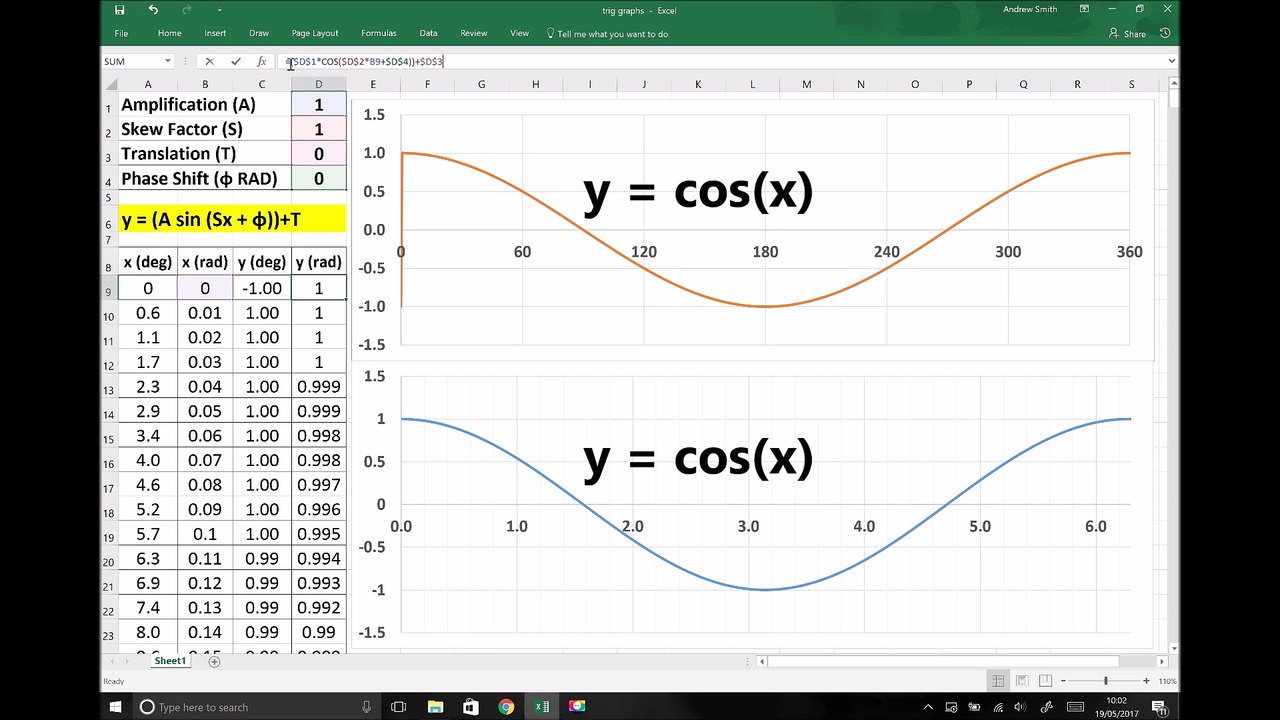The image size is (1280, 720).
Task: Click the horizontal scrollbar right arrow
Action: pos(1162,661)
